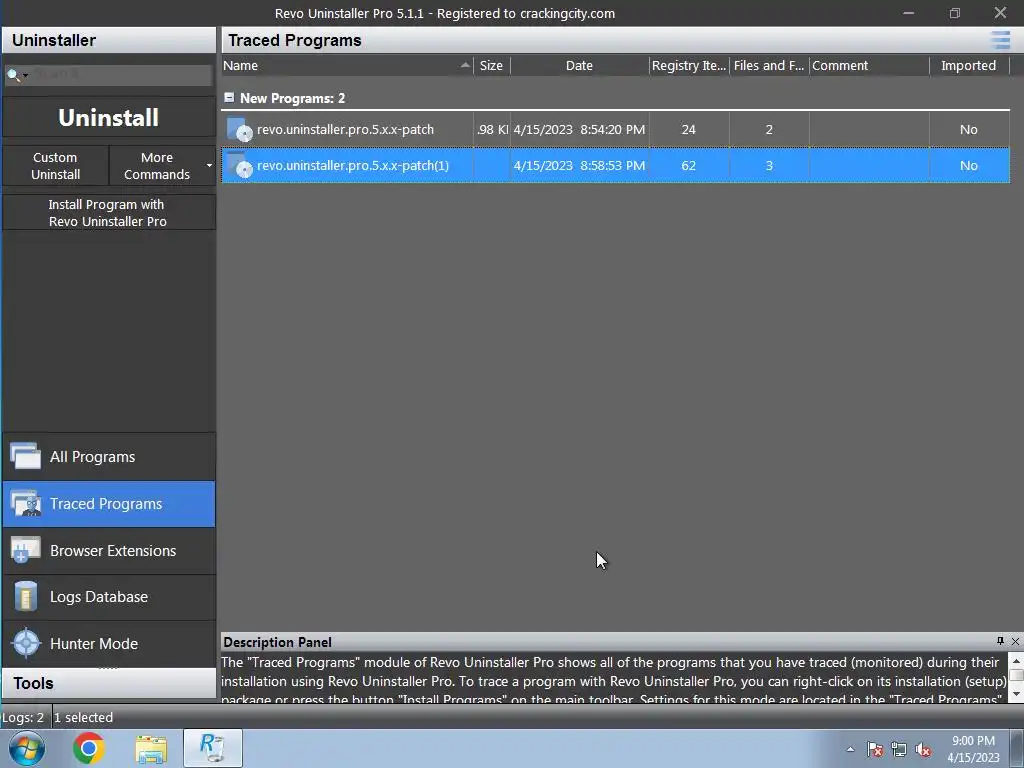
Task: Click date 4/15/2023 8:54:20 PM cell
Action: click(x=579, y=129)
